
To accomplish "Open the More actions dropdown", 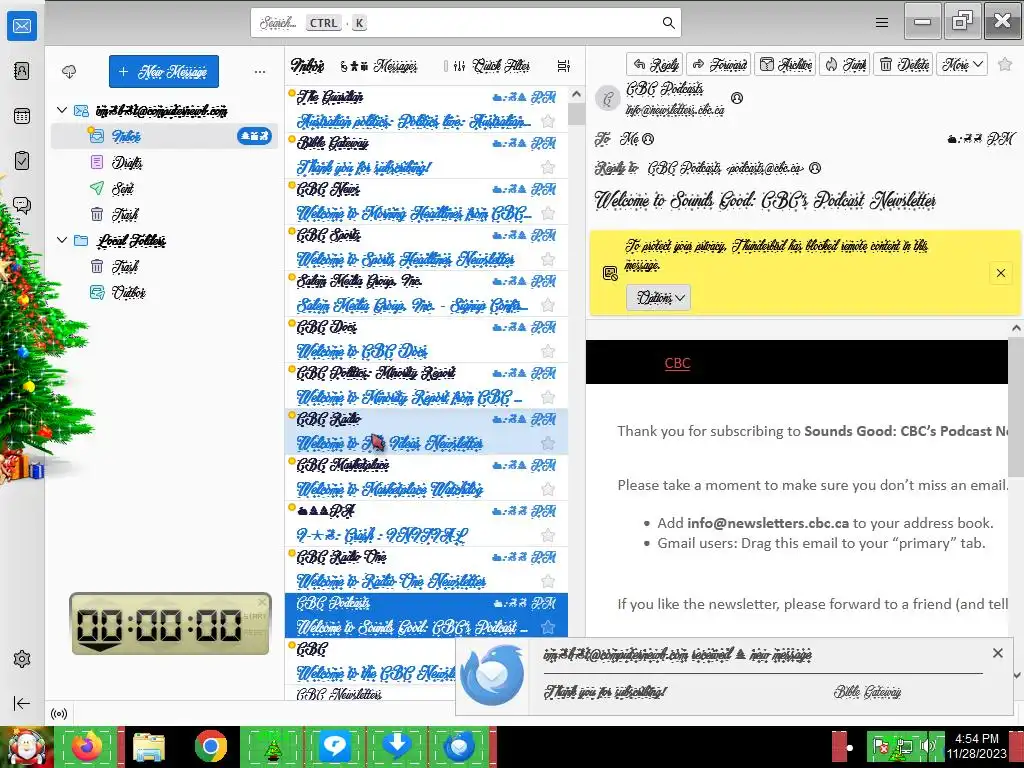I will coord(962,64).
